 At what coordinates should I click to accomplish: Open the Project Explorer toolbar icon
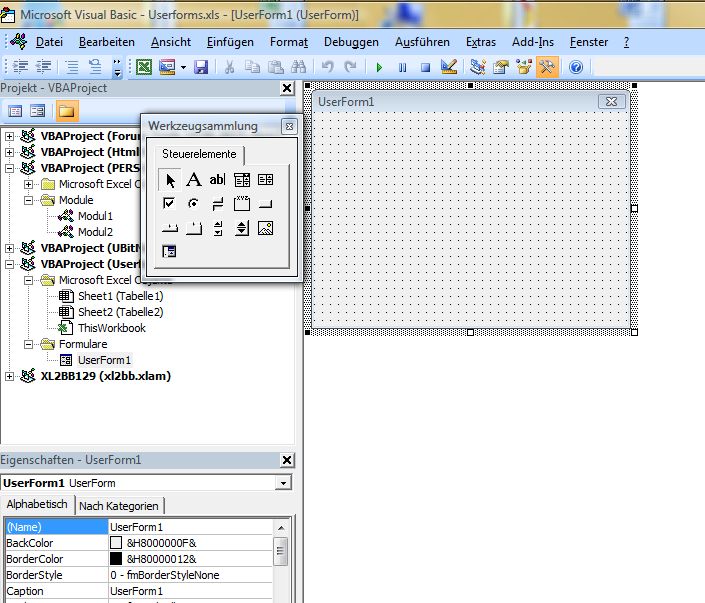(477, 67)
